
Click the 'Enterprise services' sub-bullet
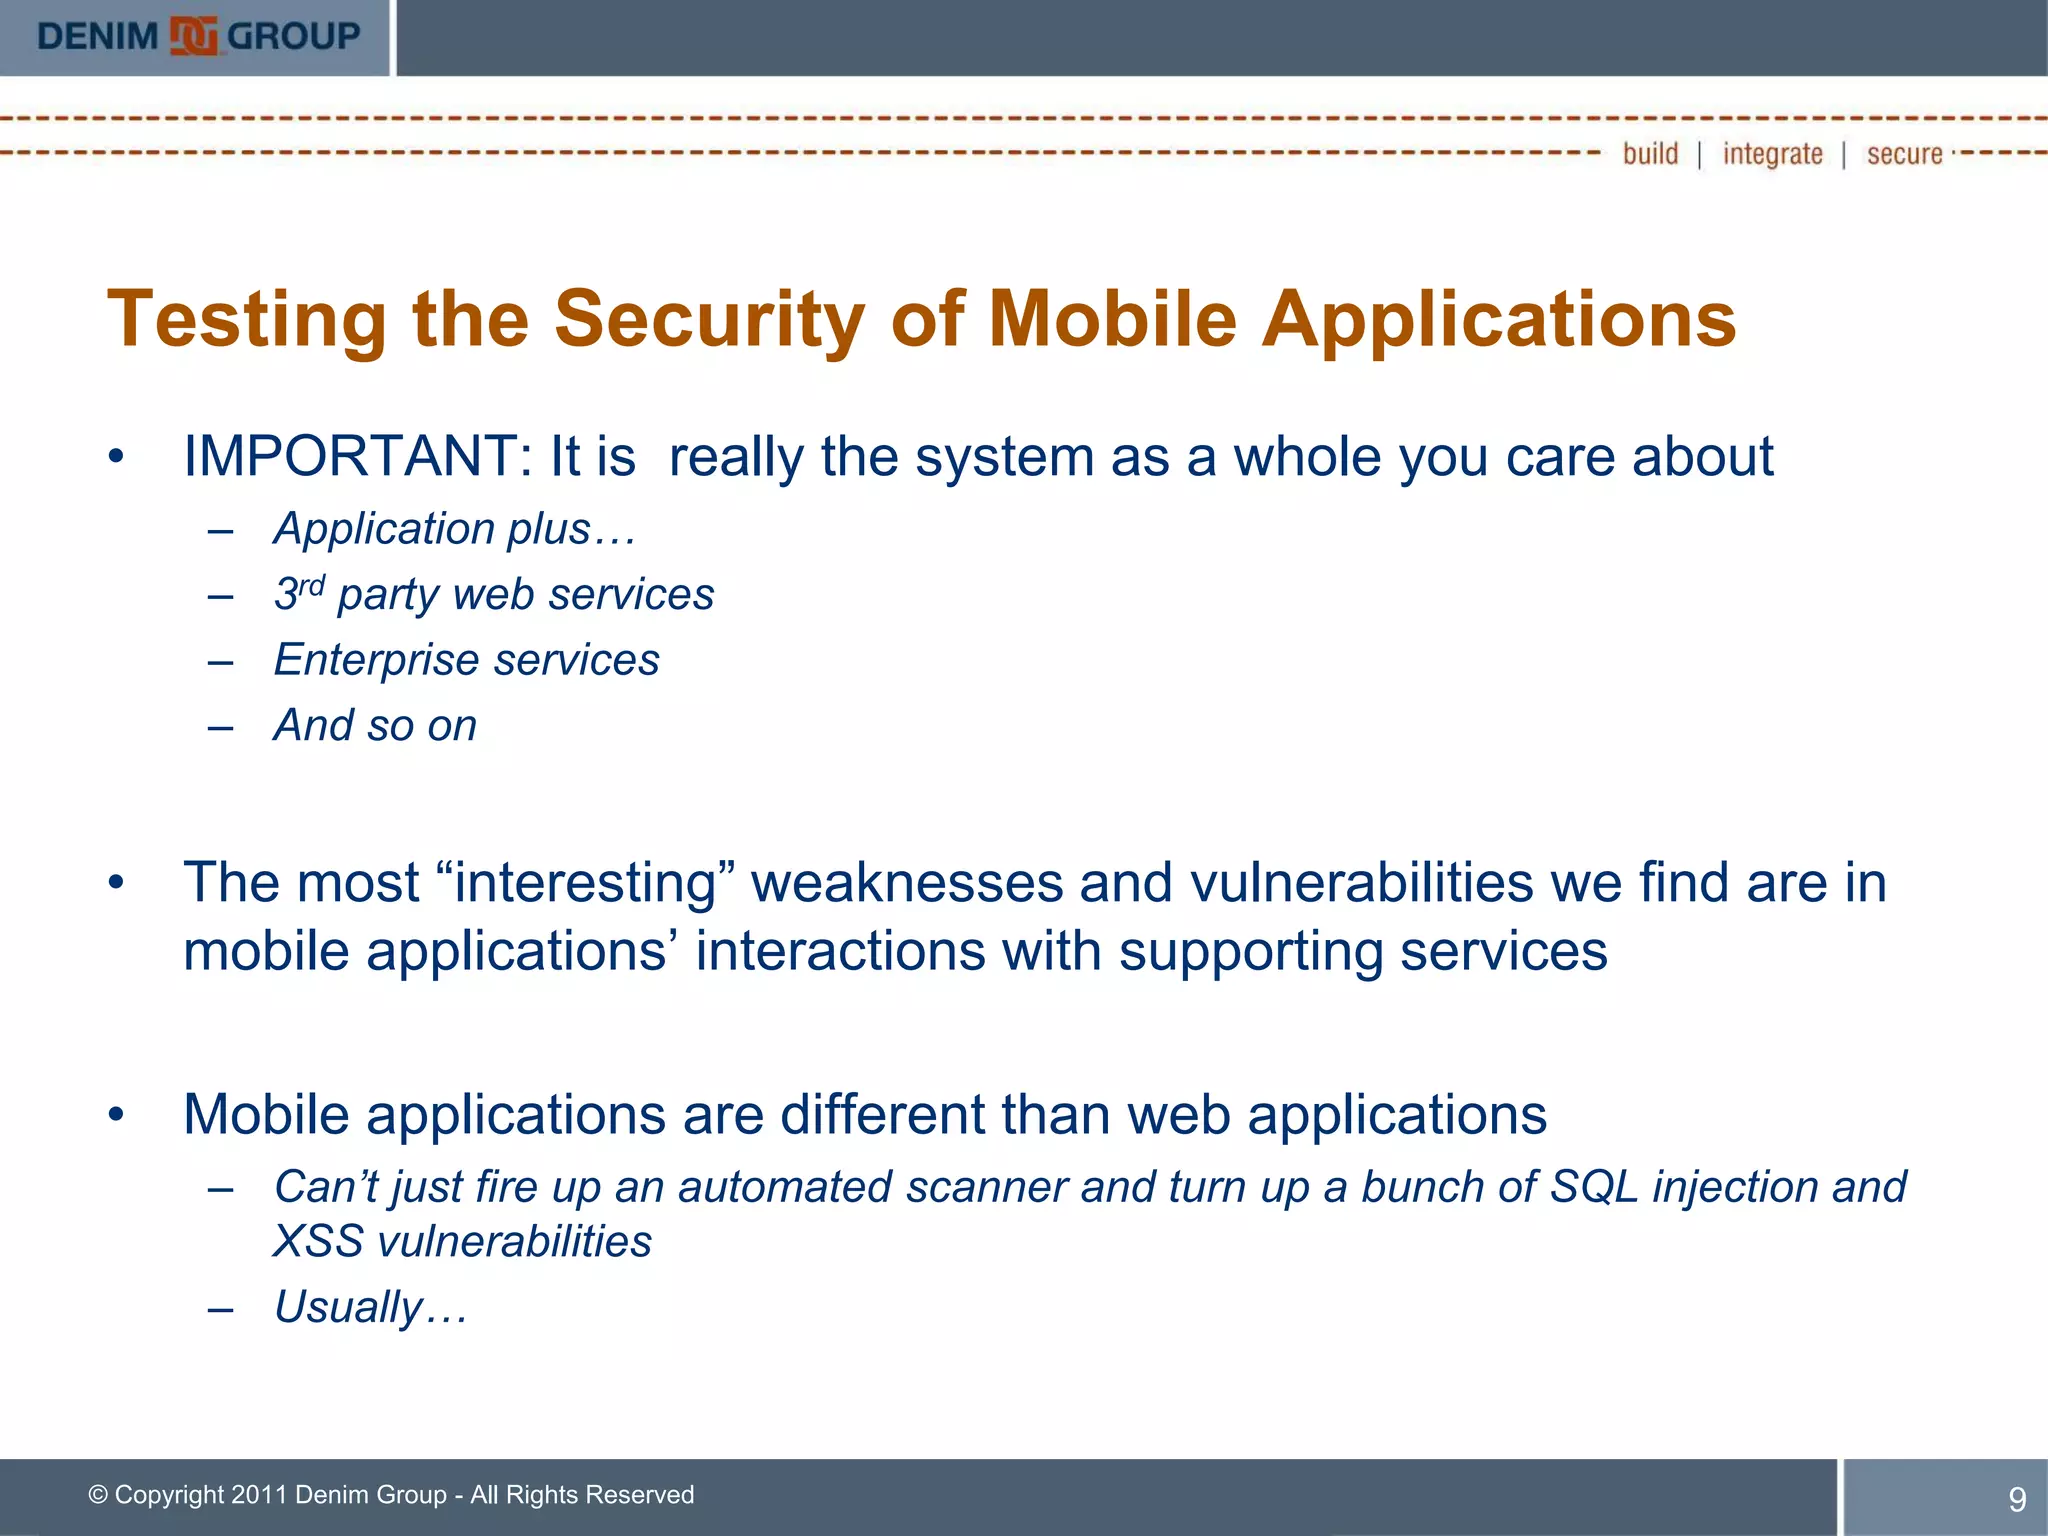point(466,660)
